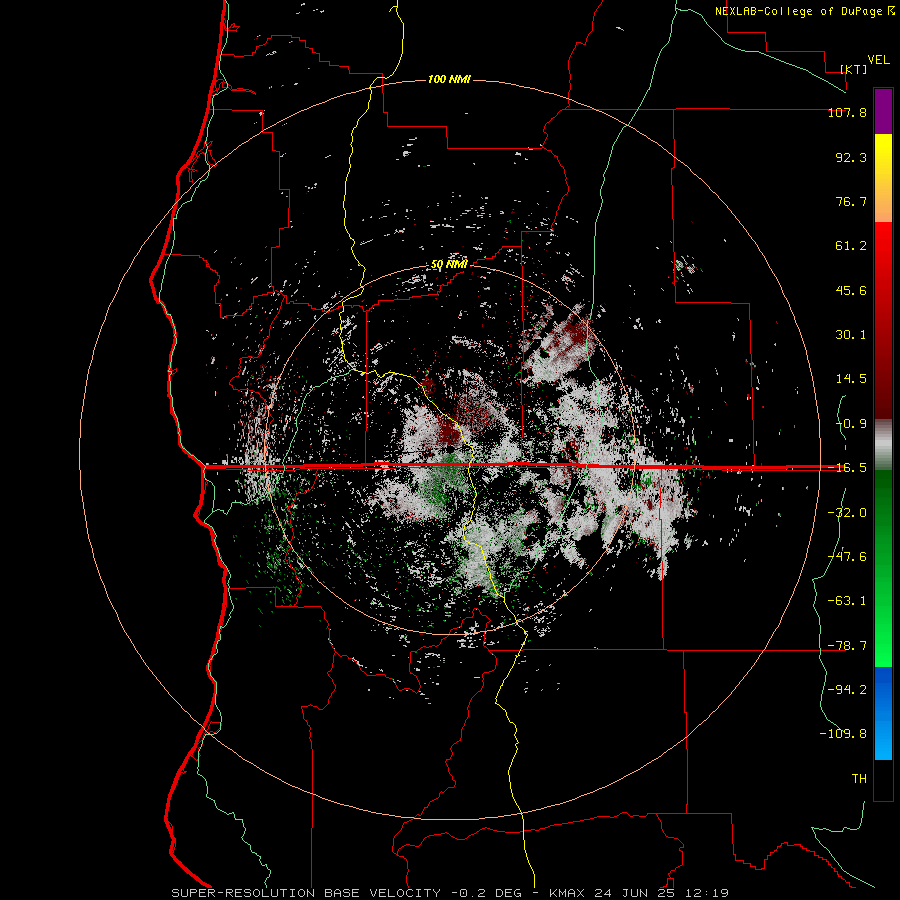Image resolution: width=900 pixels, height=900 pixels.
Task: Click the -0.2 DEG elevation text
Action: click(x=486, y=893)
